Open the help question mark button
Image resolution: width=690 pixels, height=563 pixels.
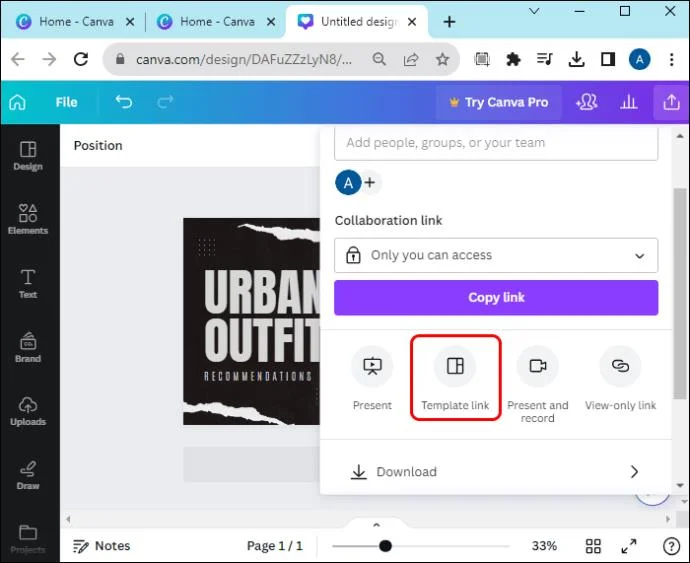[x=671, y=546]
